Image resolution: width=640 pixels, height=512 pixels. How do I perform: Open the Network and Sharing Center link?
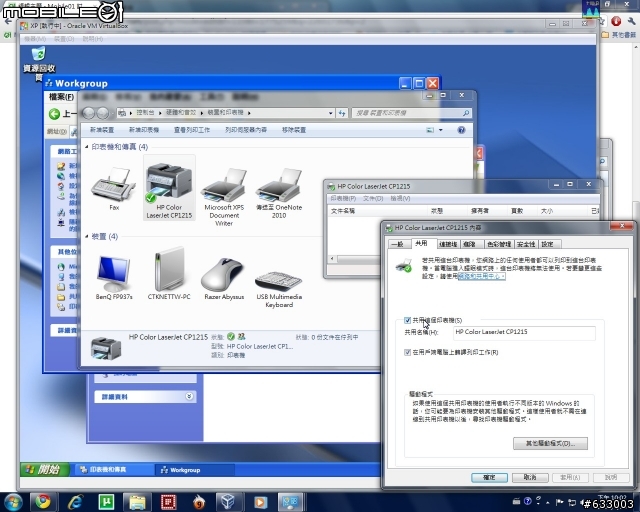point(481,276)
